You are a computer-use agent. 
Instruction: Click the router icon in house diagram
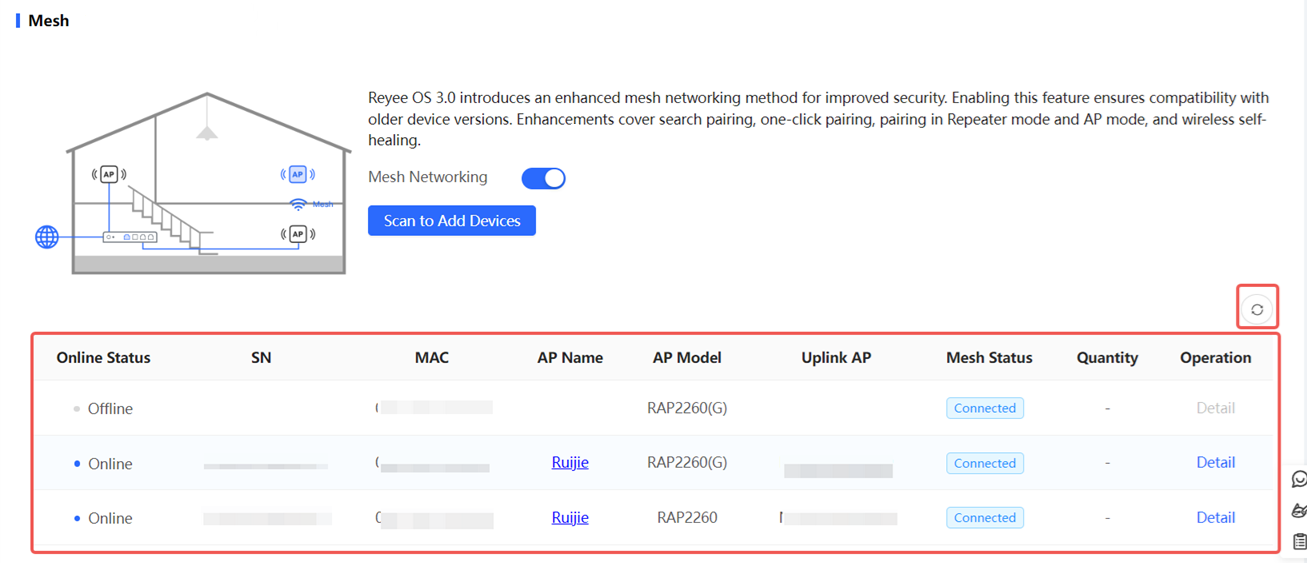click(x=129, y=237)
